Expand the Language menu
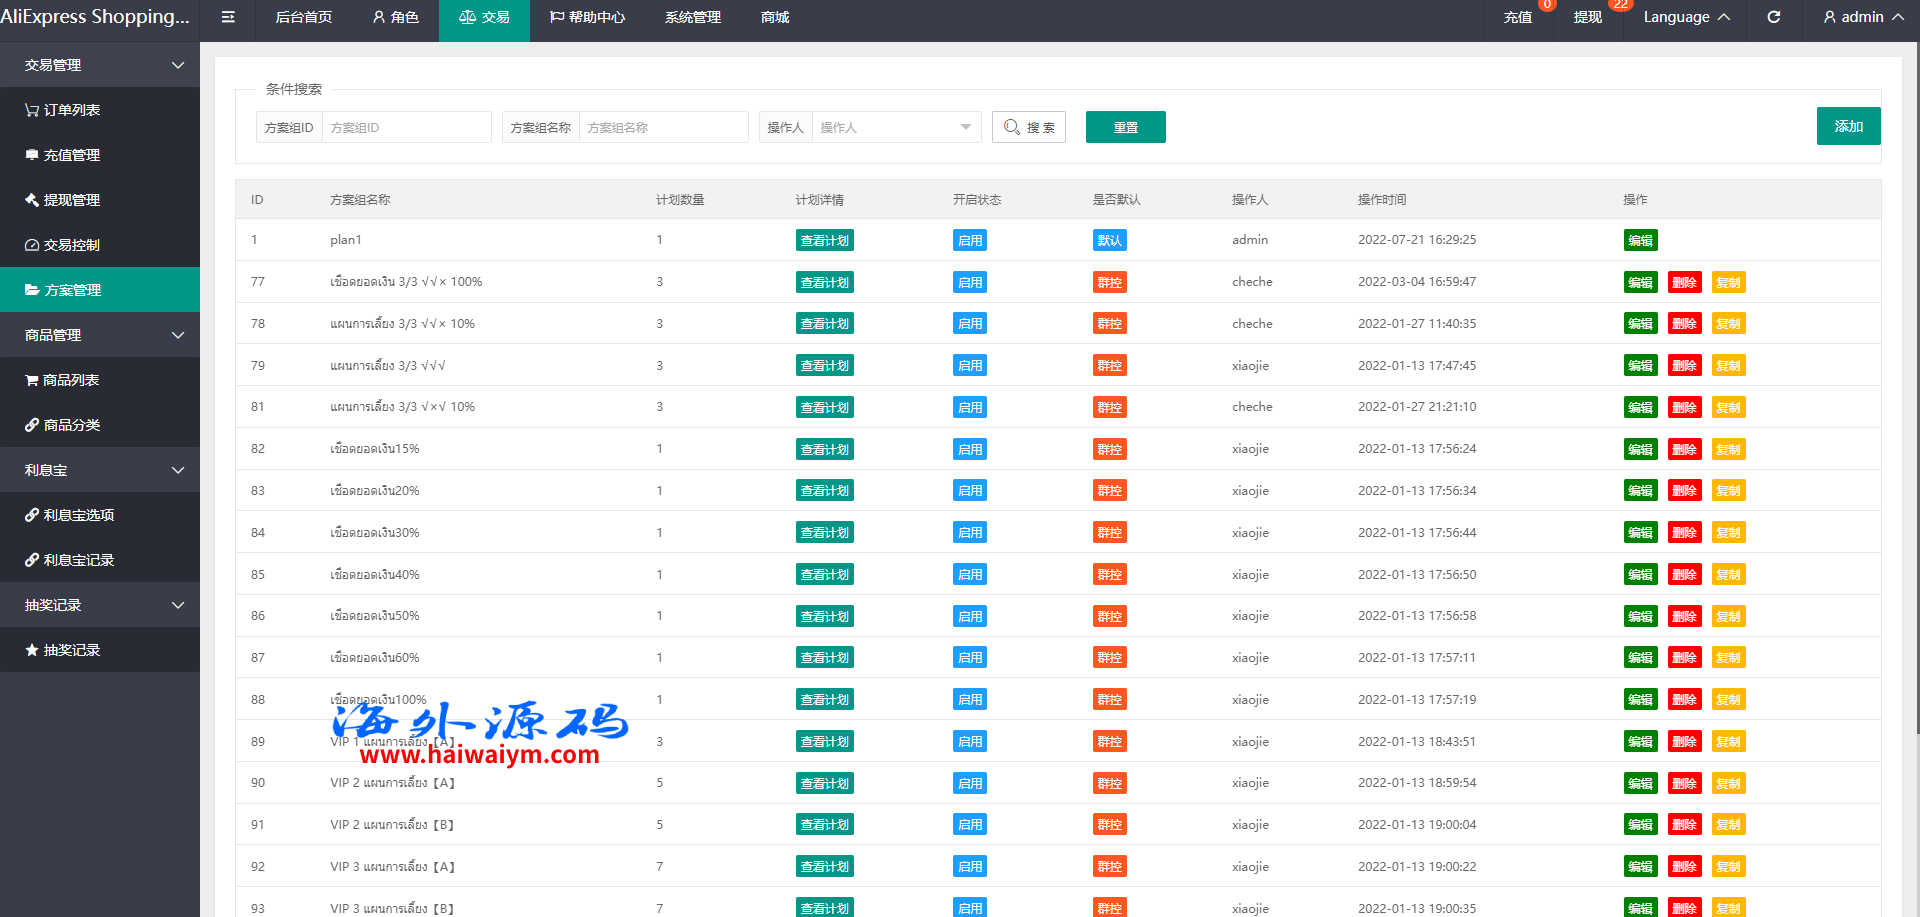1920x917 pixels. point(1685,17)
